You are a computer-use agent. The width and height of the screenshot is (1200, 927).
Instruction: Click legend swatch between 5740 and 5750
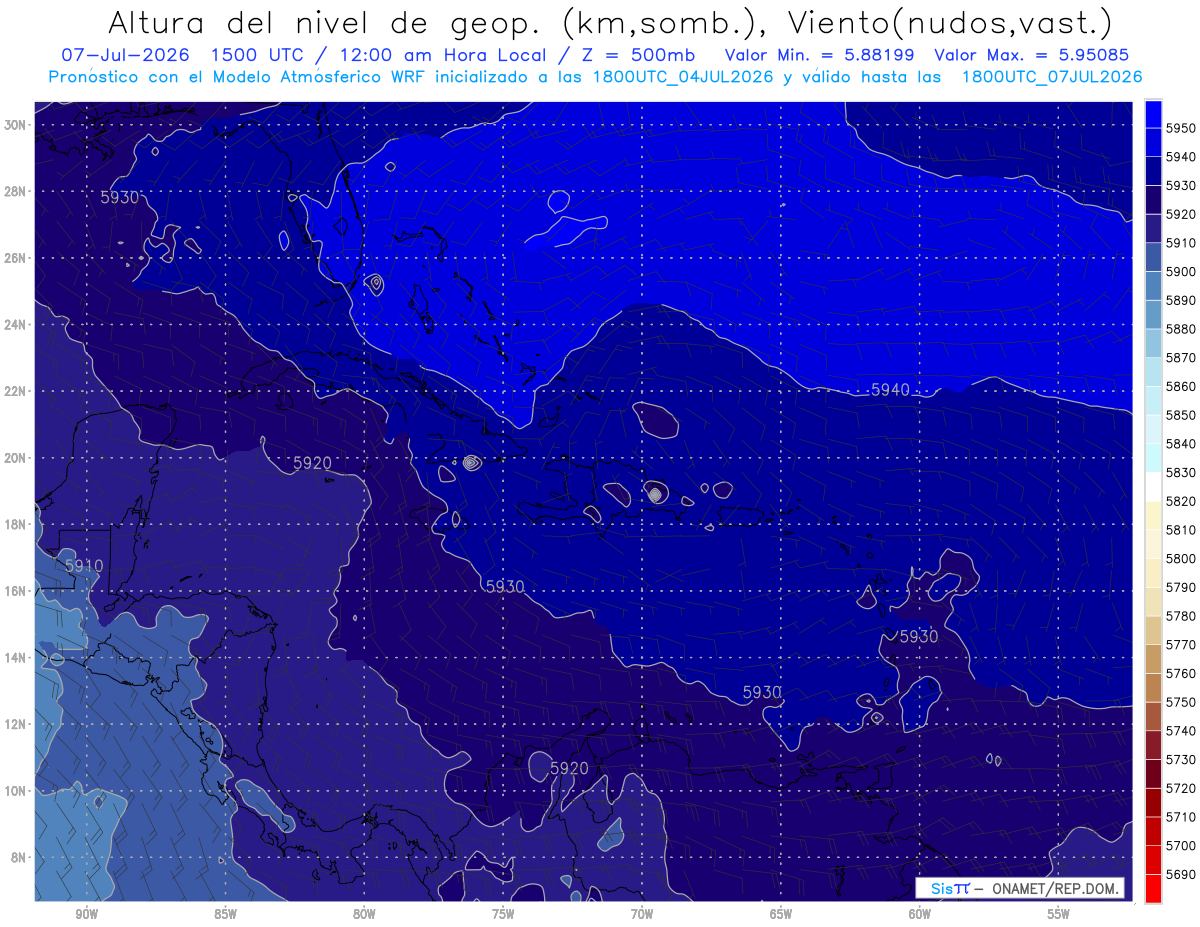[1153, 716]
